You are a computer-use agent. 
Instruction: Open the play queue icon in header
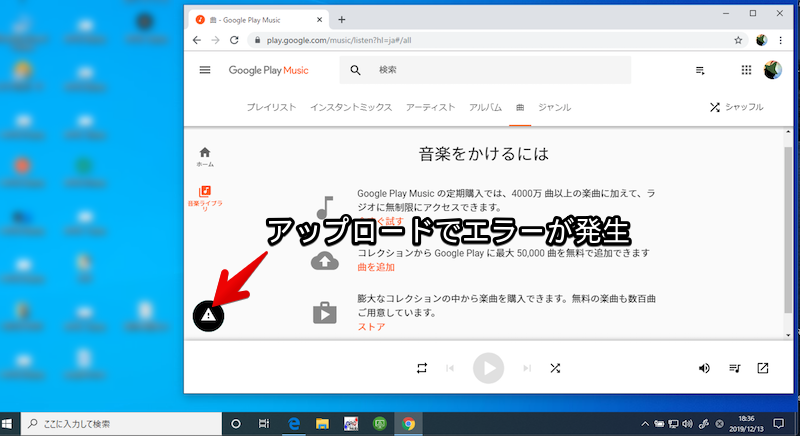coord(700,70)
